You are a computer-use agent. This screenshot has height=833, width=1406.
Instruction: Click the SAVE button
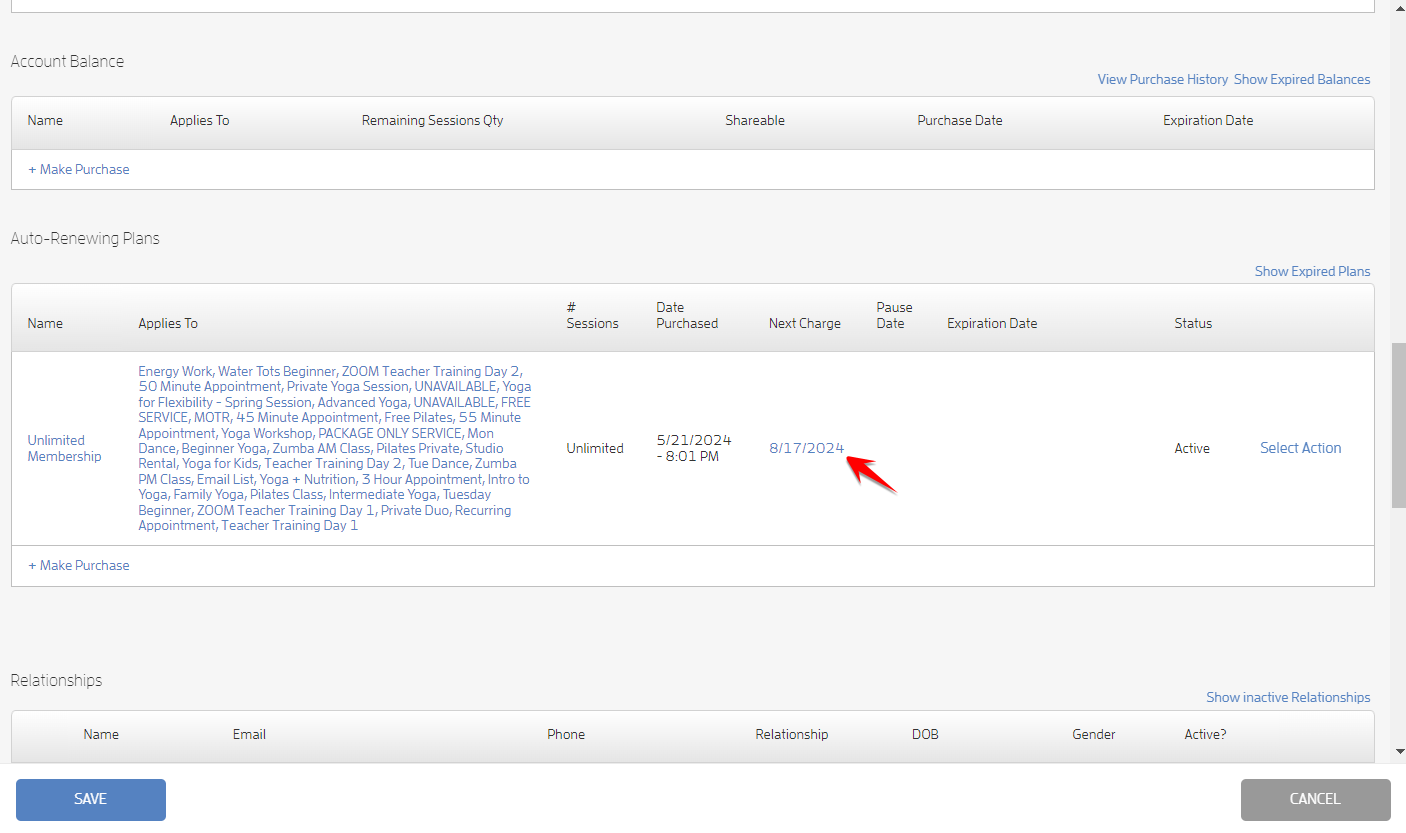tap(91, 799)
